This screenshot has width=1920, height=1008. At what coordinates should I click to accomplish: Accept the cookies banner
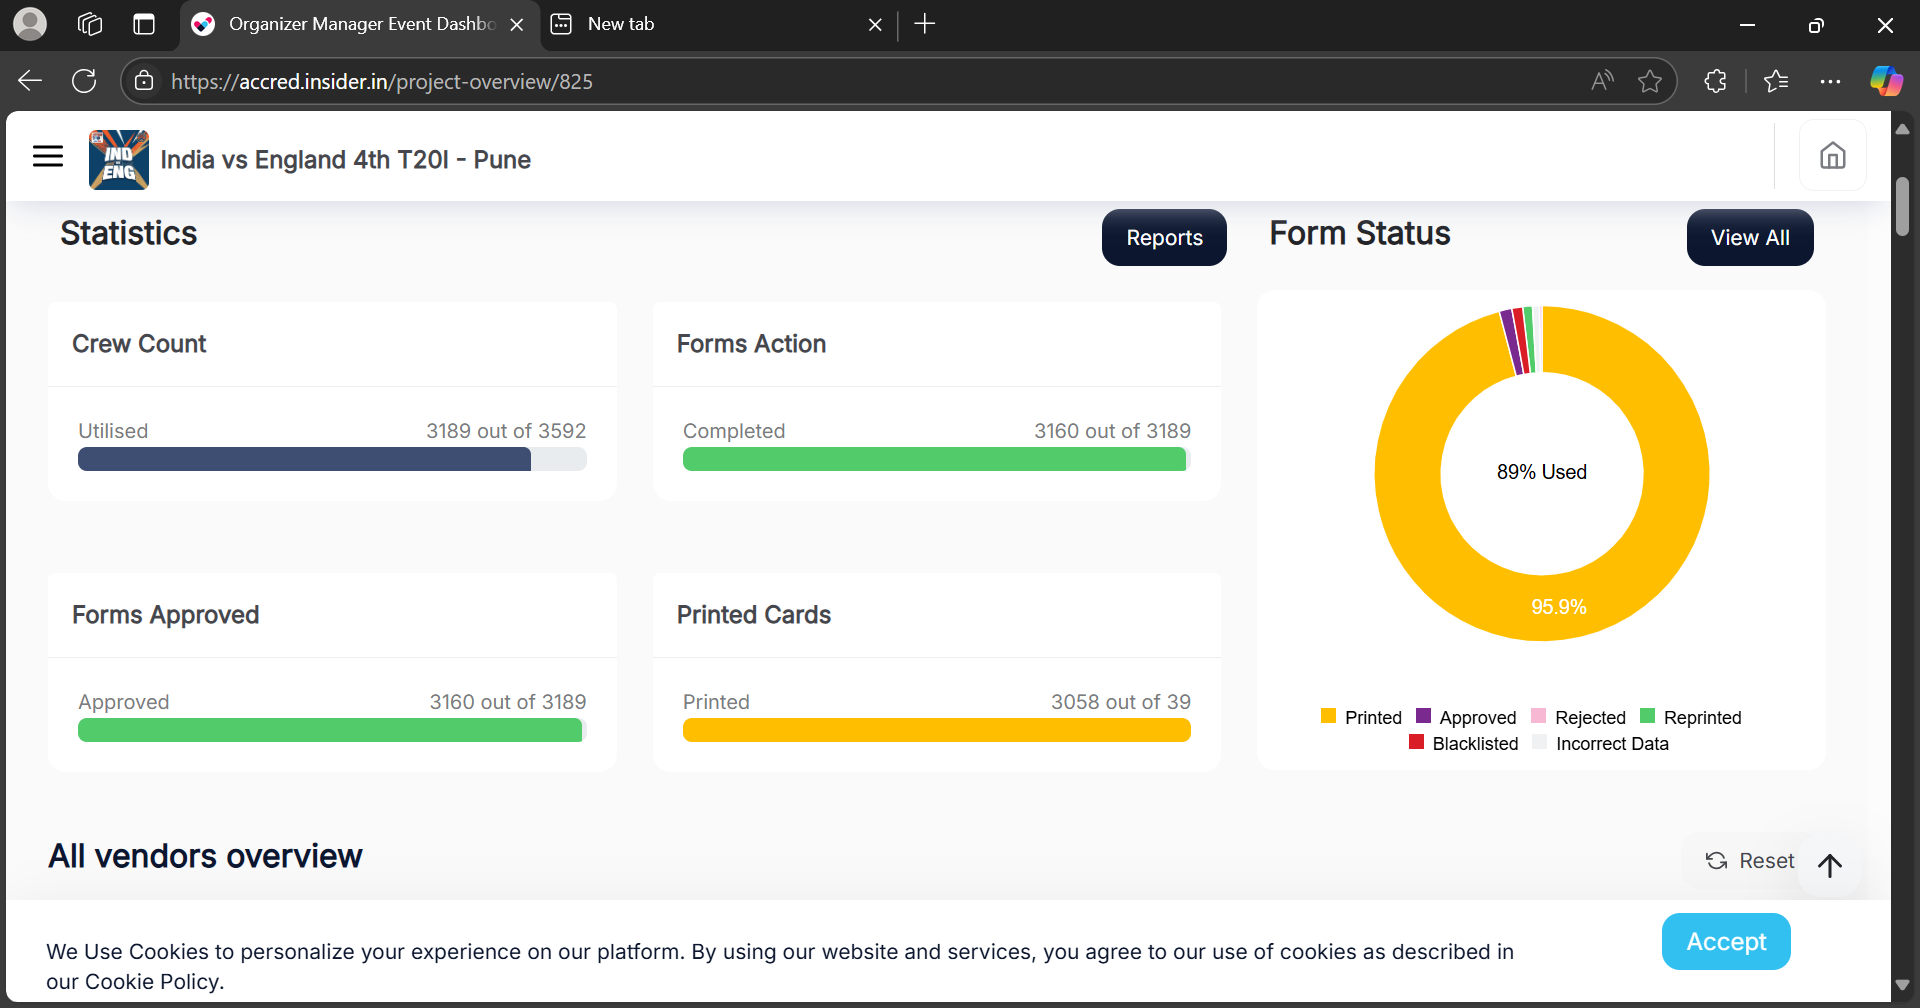(1725, 941)
